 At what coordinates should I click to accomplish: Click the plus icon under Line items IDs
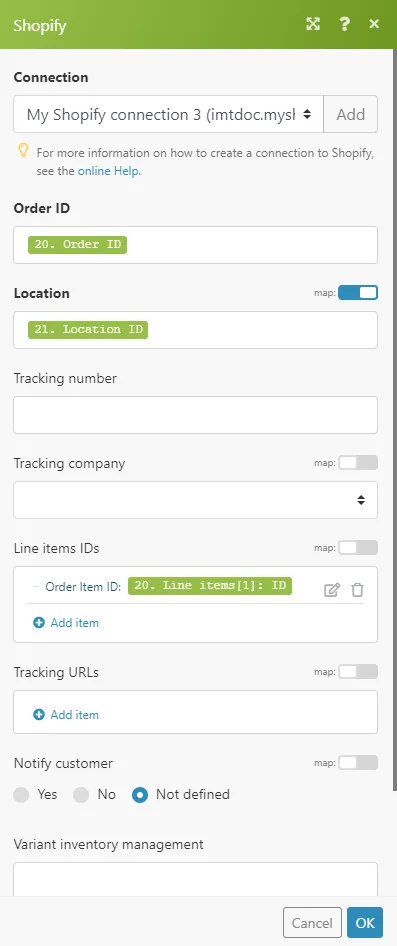(39, 623)
